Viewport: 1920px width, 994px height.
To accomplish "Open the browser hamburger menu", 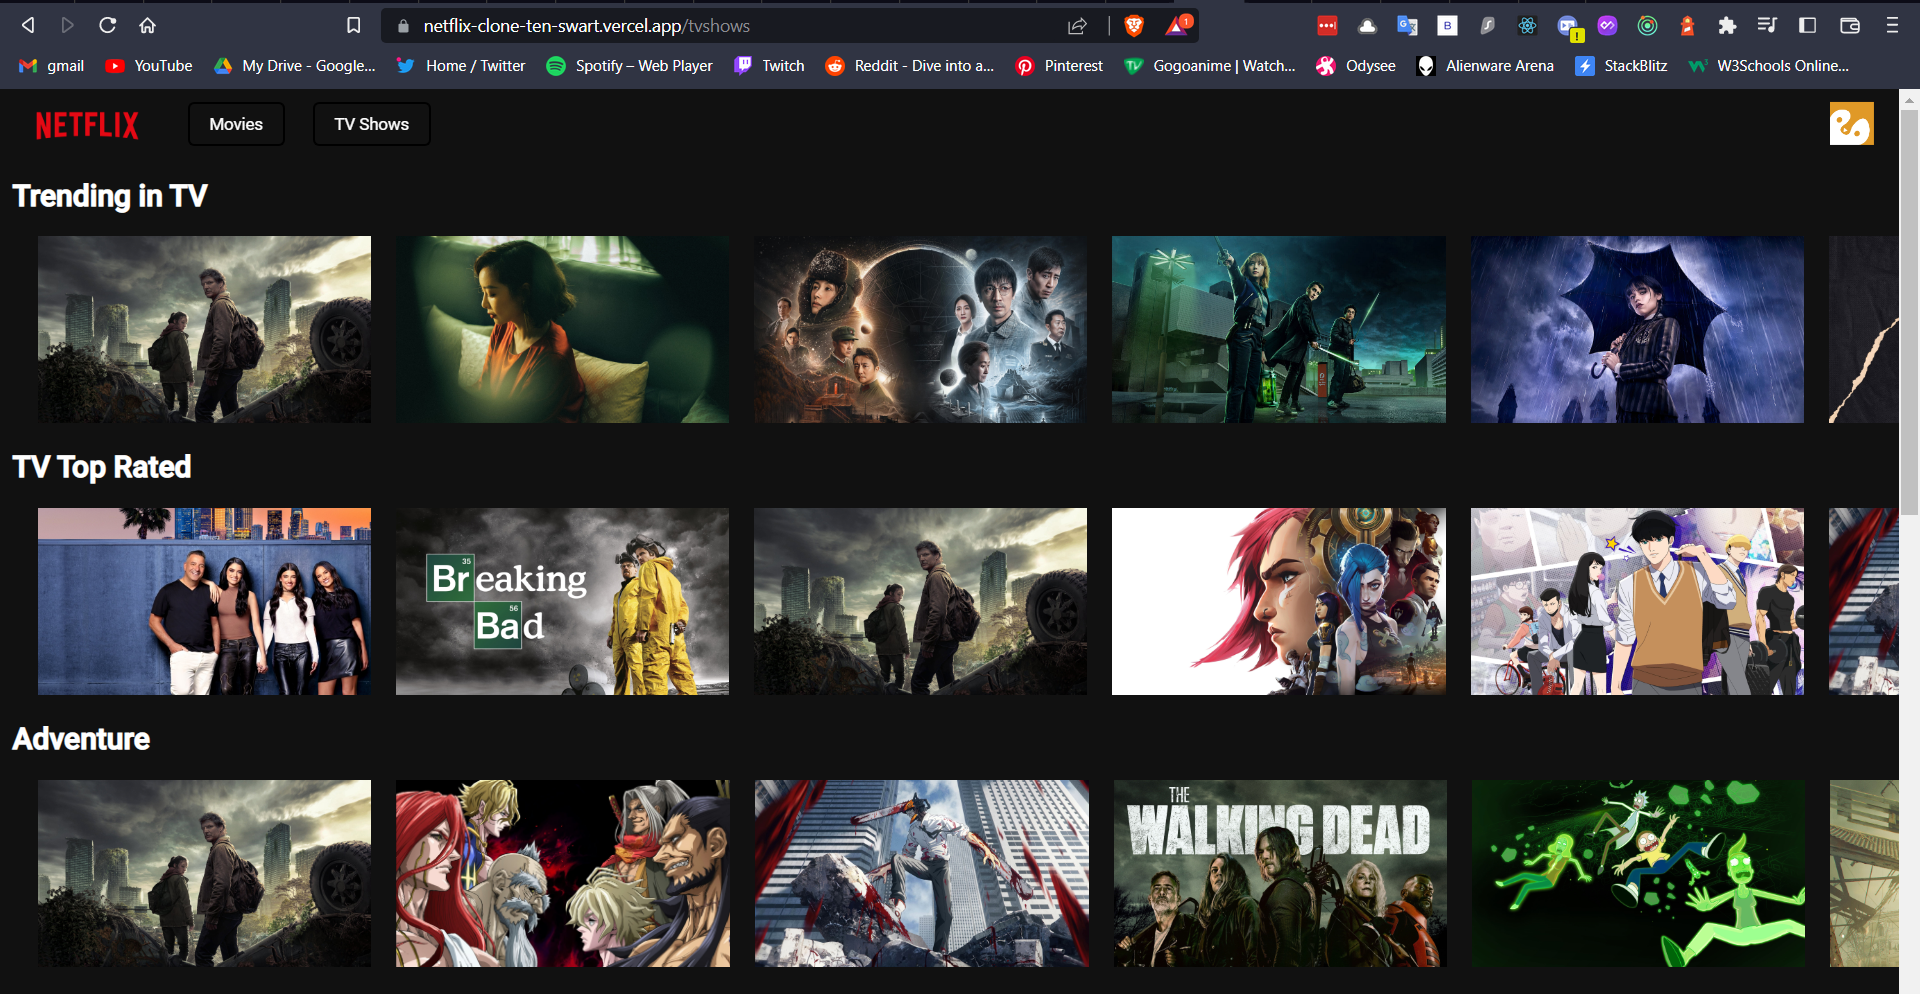I will [1893, 26].
